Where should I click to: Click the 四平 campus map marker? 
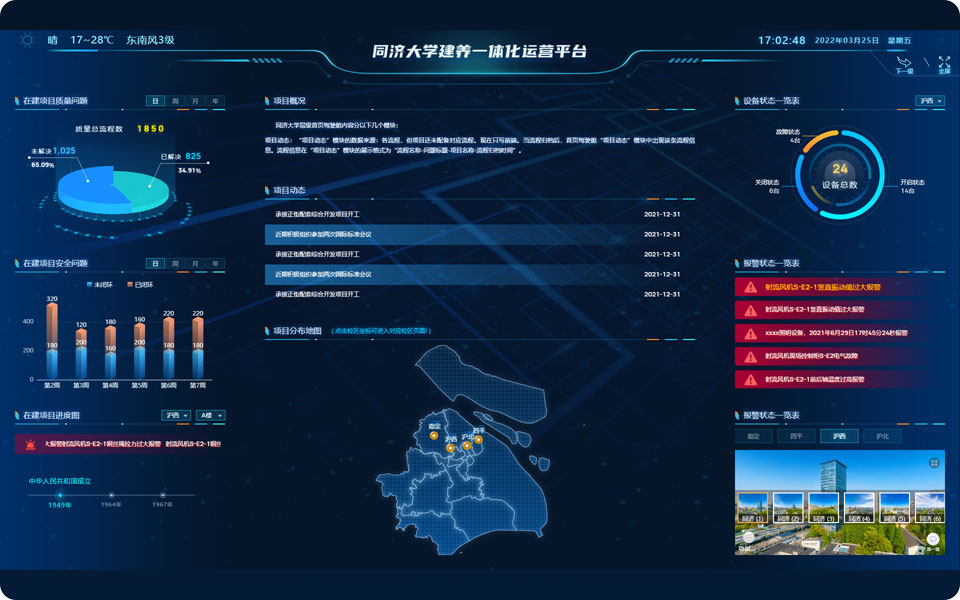coord(478,440)
